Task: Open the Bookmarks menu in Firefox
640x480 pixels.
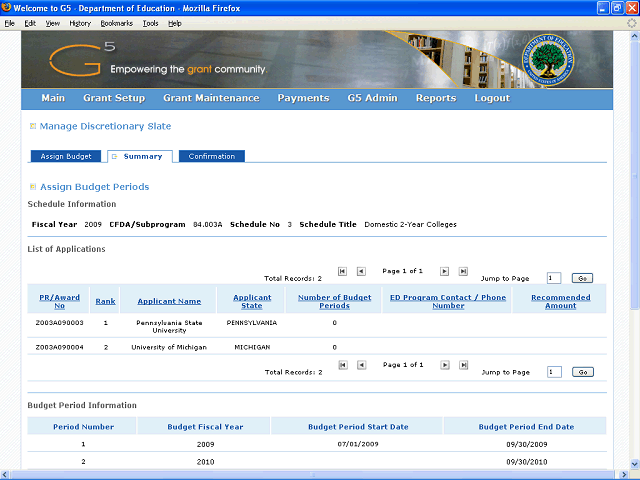Action: (x=116, y=22)
